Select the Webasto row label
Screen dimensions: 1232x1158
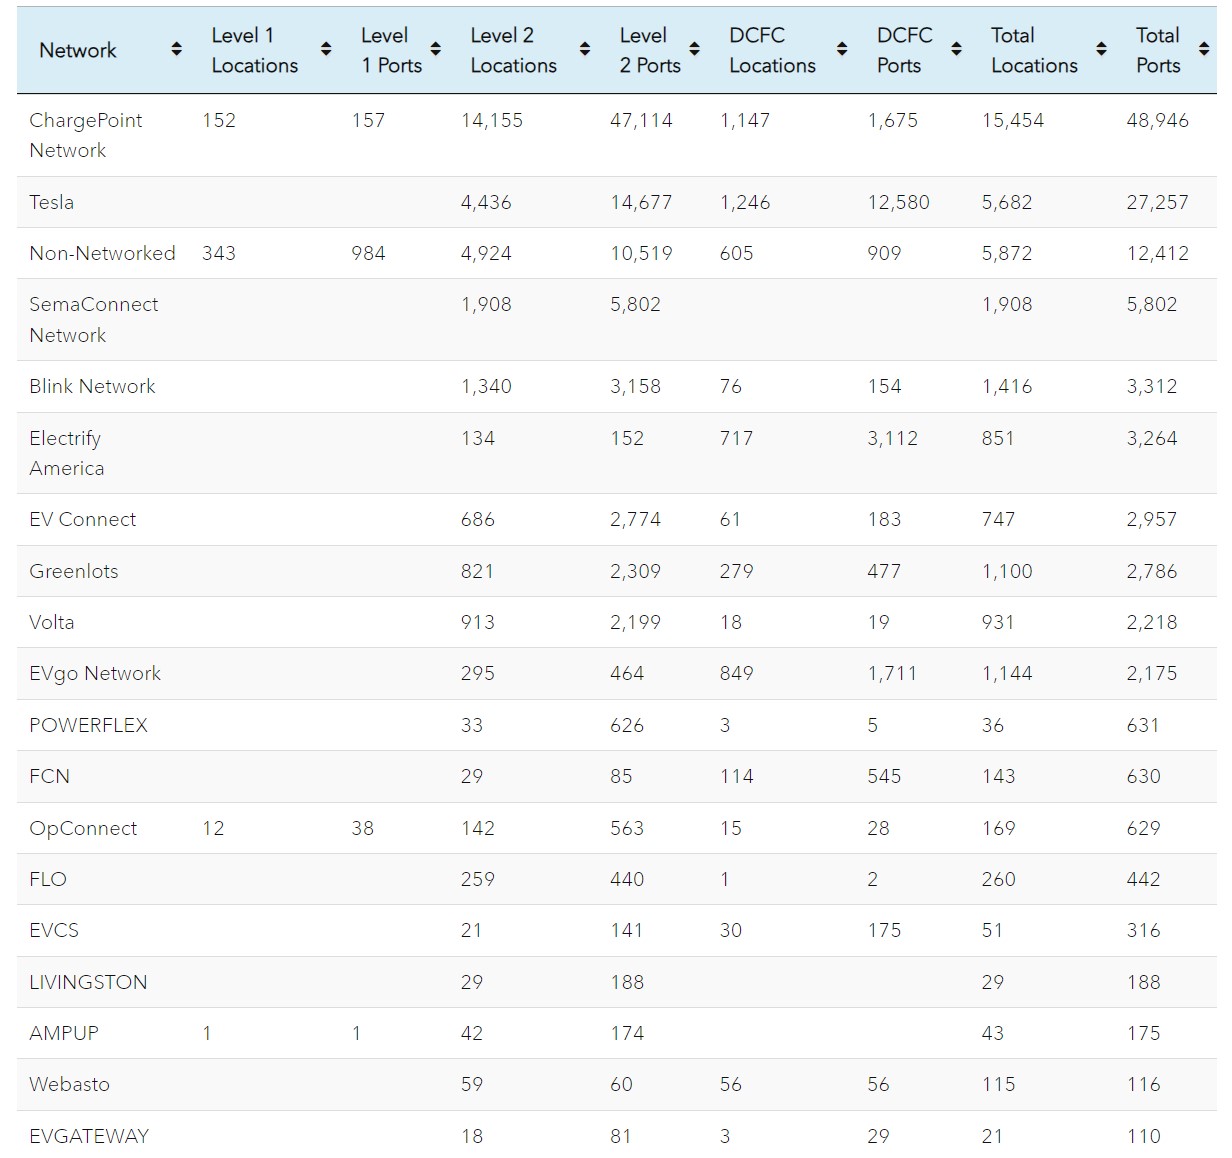coord(69,1085)
